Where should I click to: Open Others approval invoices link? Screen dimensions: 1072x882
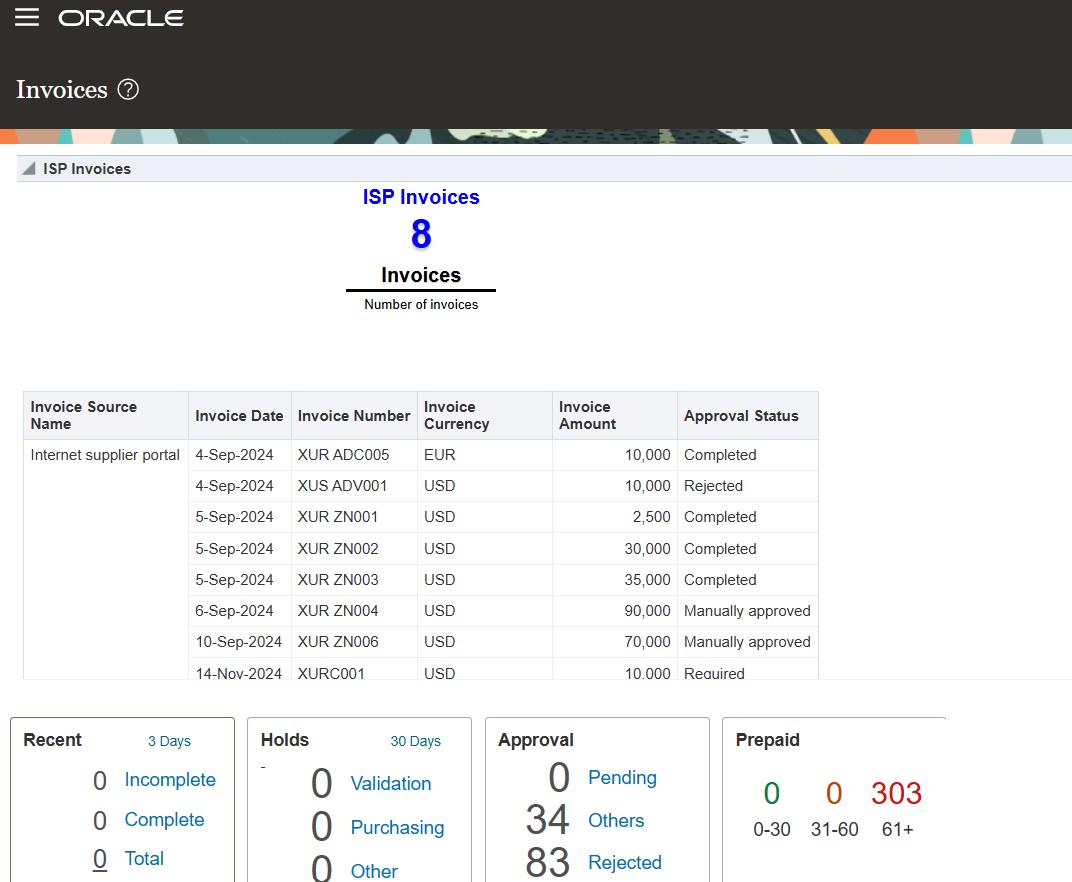[x=616, y=821]
